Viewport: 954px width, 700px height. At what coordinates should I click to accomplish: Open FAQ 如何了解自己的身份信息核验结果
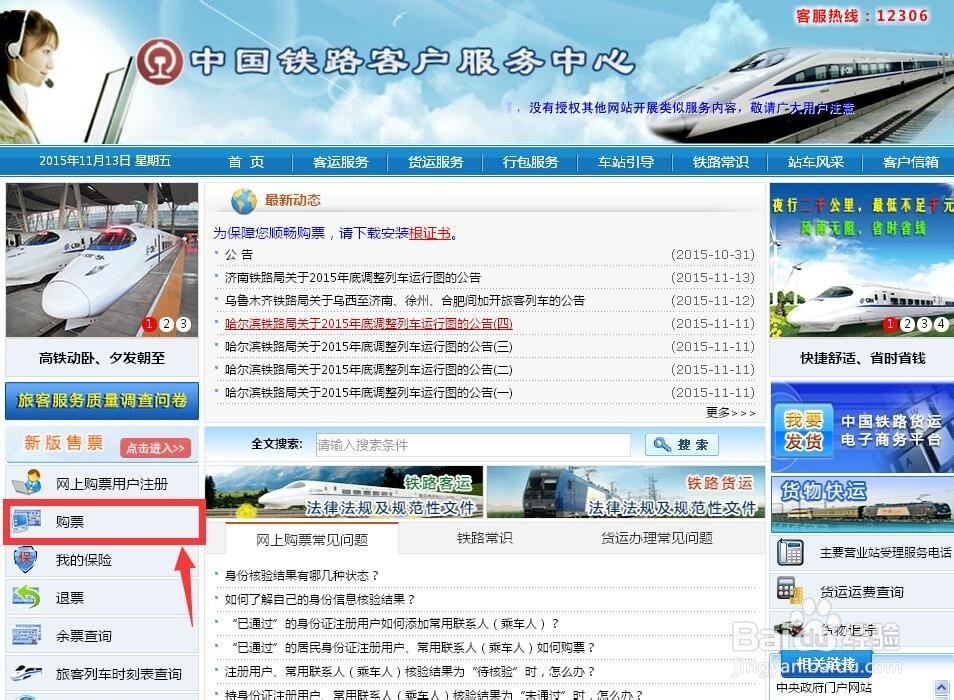pos(320,600)
